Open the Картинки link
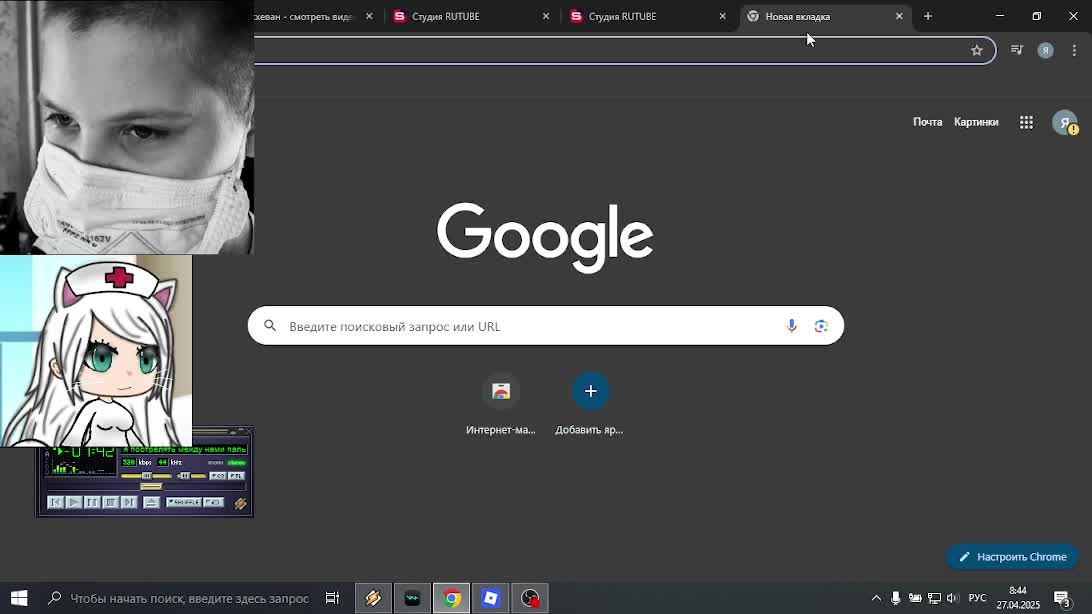 click(x=976, y=122)
